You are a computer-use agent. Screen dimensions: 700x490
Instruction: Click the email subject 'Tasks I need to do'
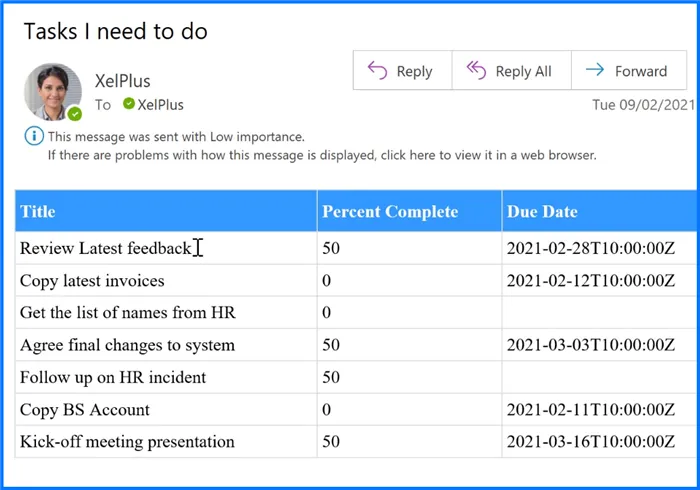pos(115,31)
